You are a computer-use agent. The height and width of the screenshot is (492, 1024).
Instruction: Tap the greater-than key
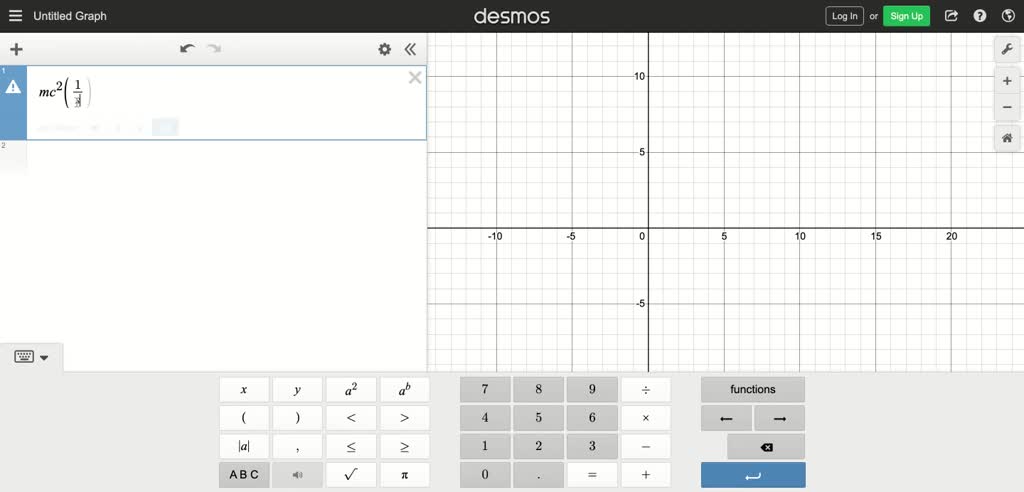pyautogui.click(x=405, y=418)
